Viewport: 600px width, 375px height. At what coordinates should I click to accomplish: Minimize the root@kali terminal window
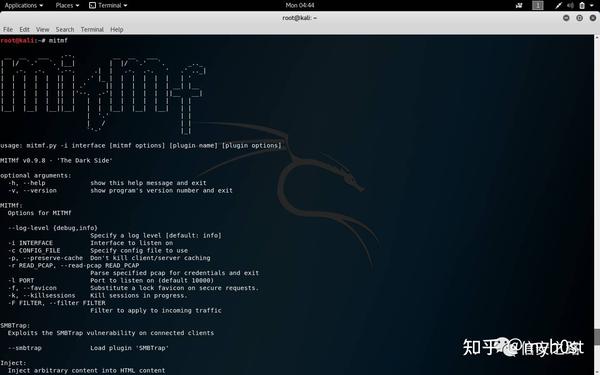[566, 18]
